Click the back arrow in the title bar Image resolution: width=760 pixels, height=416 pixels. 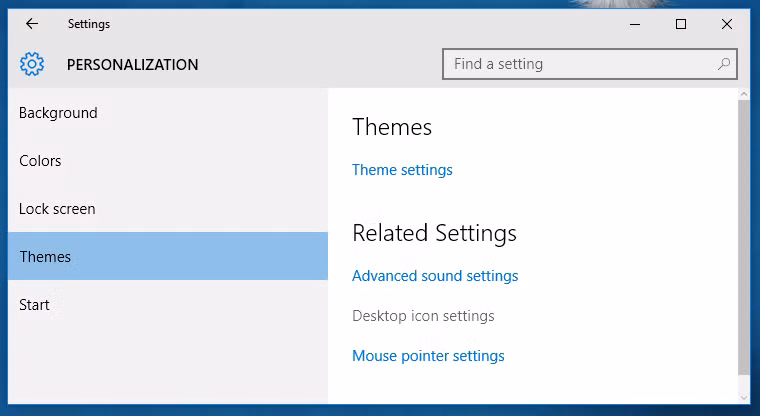click(32, 24)
